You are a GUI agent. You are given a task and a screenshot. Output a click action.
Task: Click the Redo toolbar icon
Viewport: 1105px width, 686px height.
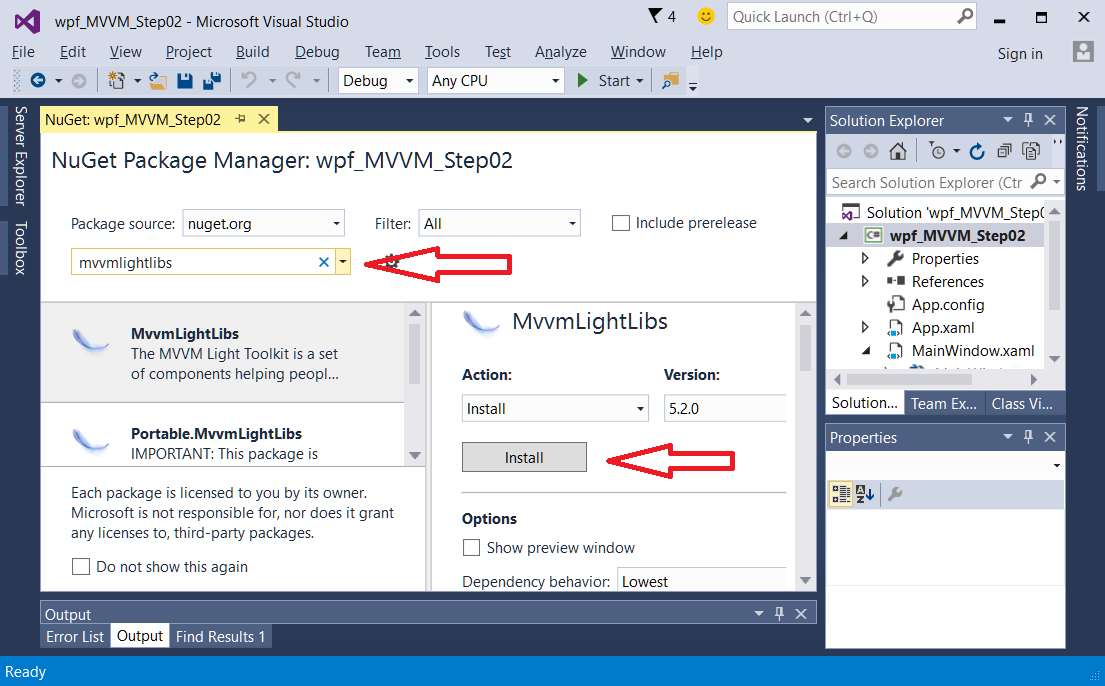click(x=294, y=80)
